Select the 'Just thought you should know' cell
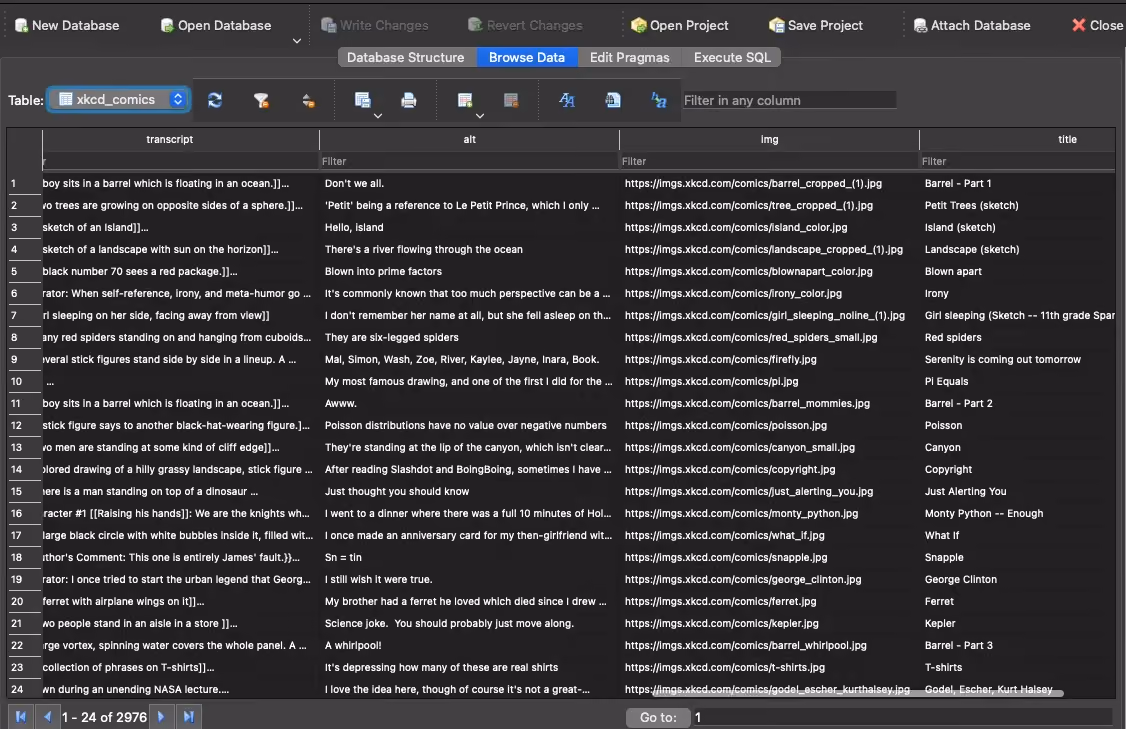The height and width of the screenshot is (729, 1126). click(x=470, y=491)
